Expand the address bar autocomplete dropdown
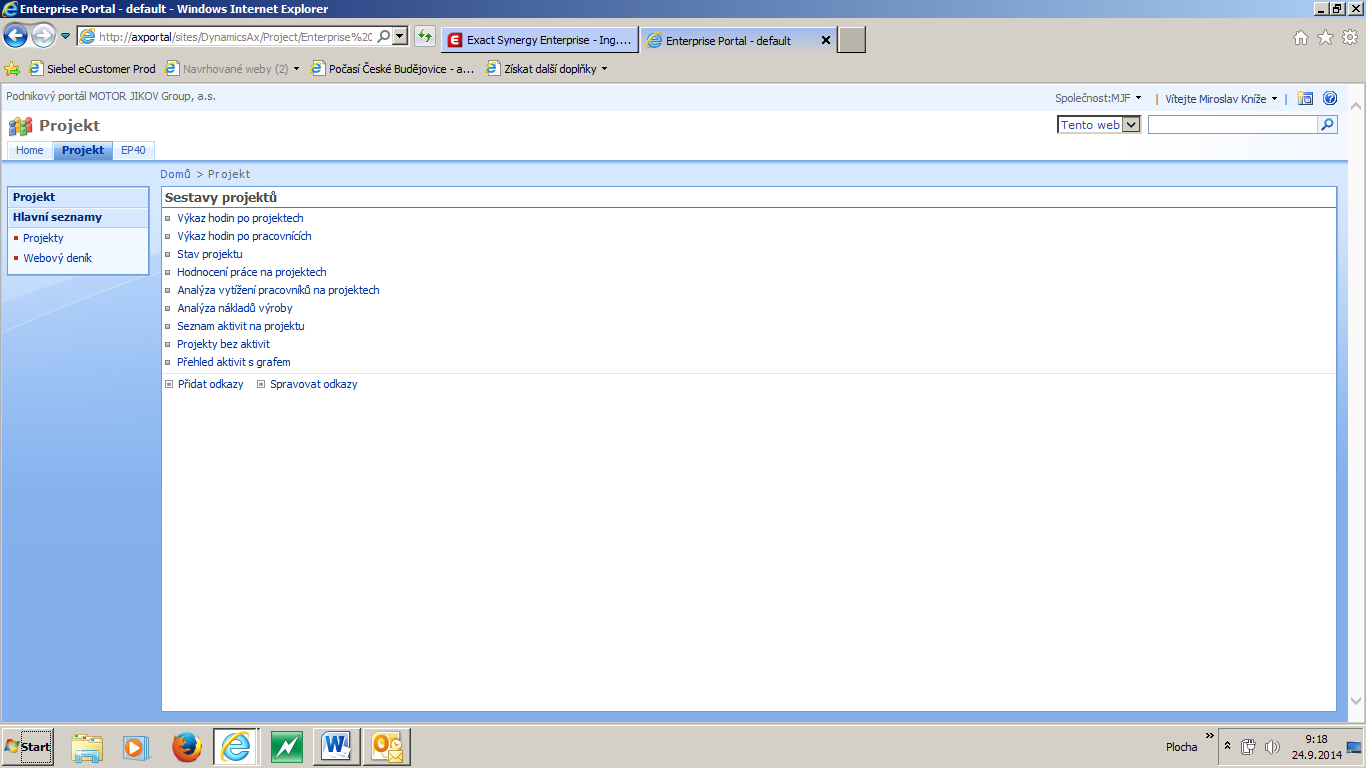This screenshot has width=1366, height=768. tap(400, 37)
